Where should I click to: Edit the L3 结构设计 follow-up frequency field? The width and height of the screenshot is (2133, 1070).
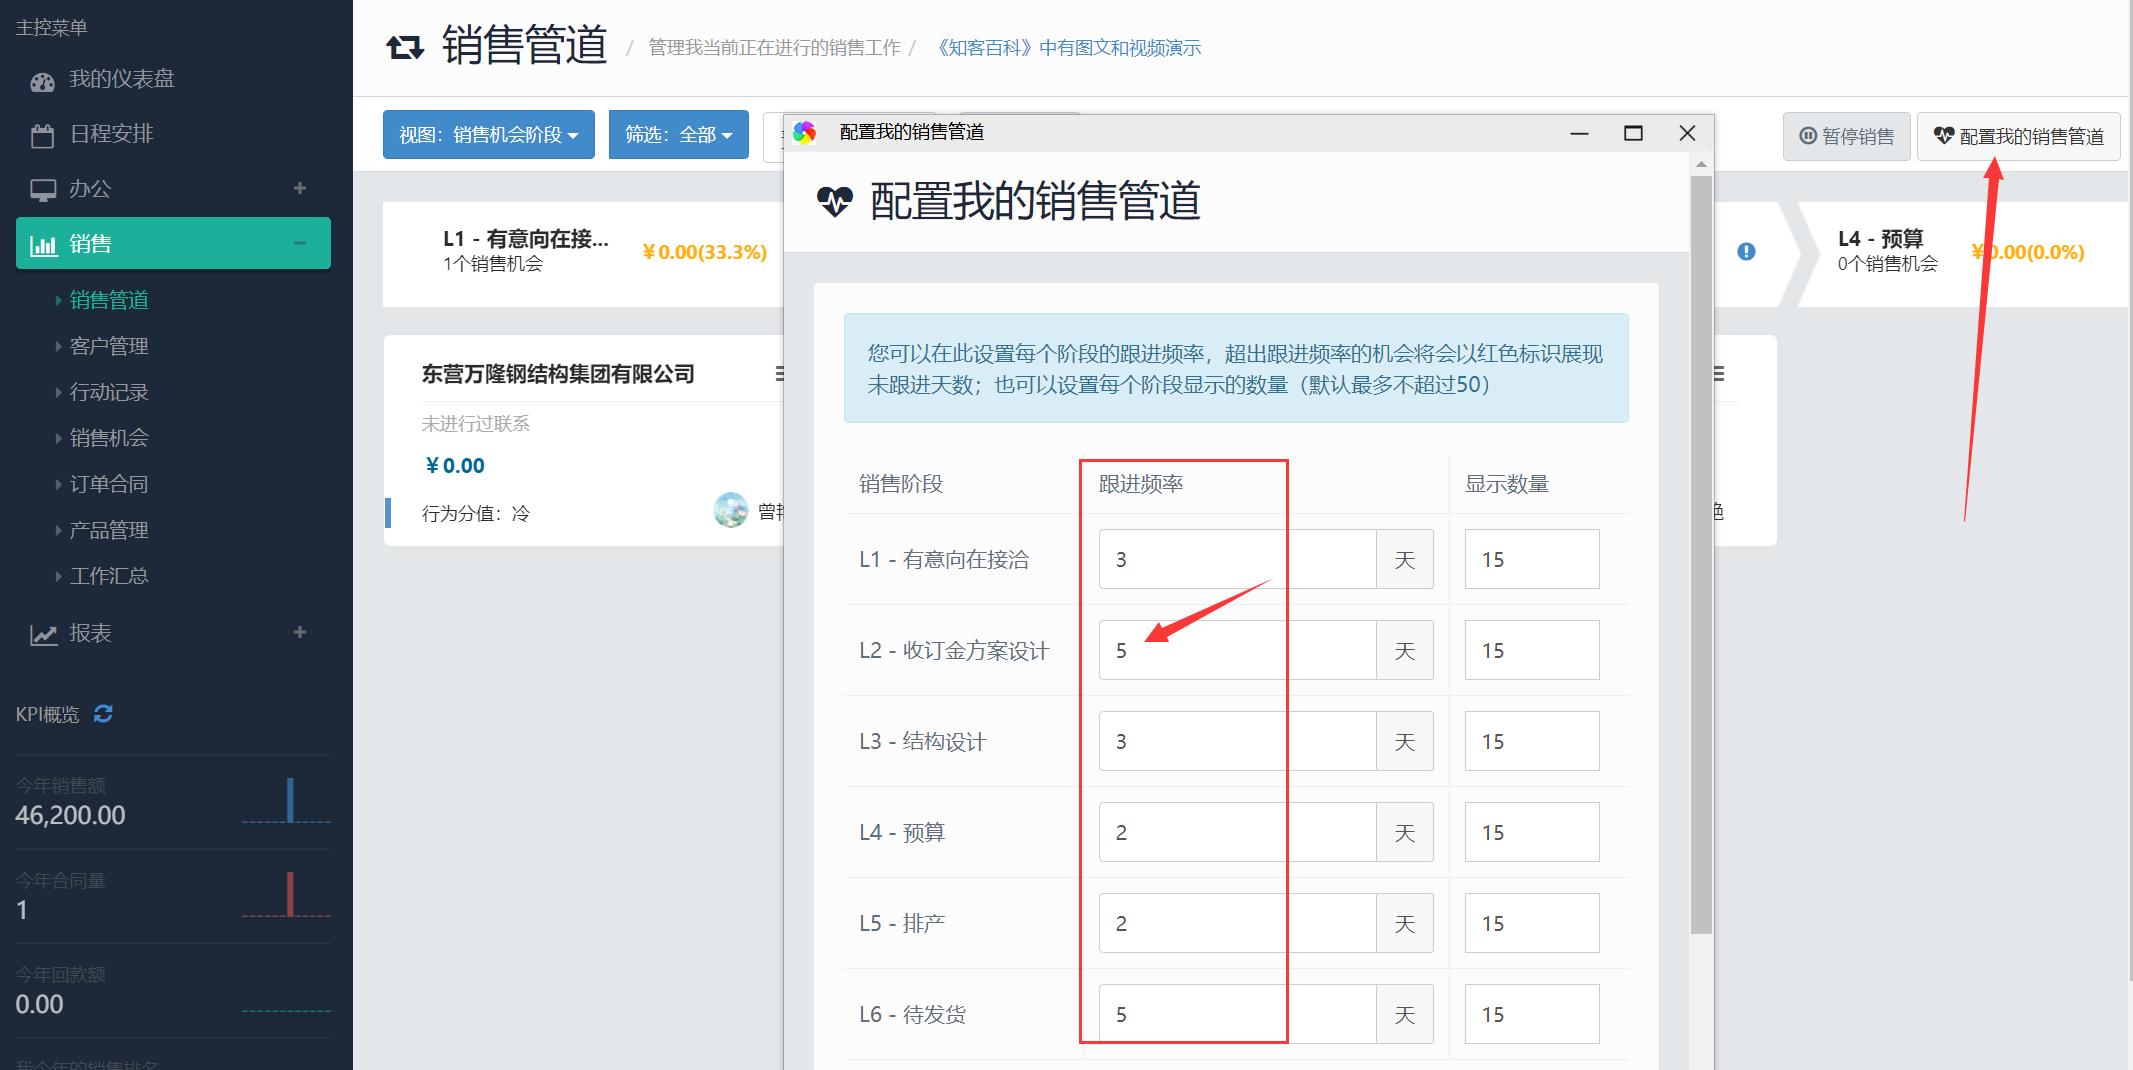1238,741
